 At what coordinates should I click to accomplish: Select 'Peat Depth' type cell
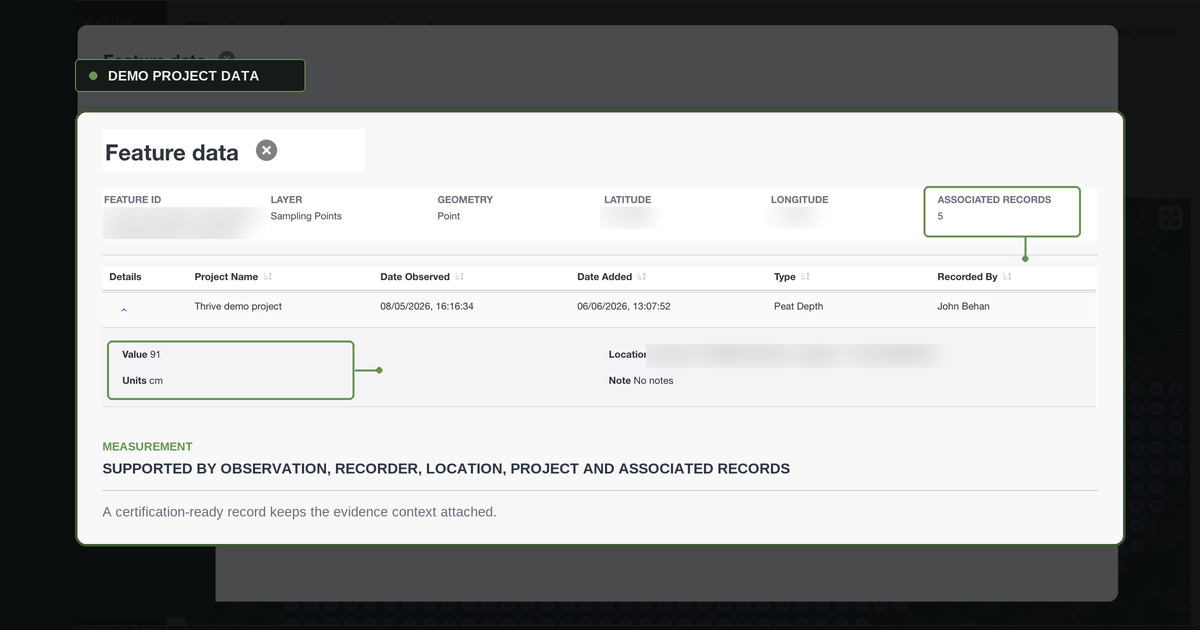pos(798,307)
